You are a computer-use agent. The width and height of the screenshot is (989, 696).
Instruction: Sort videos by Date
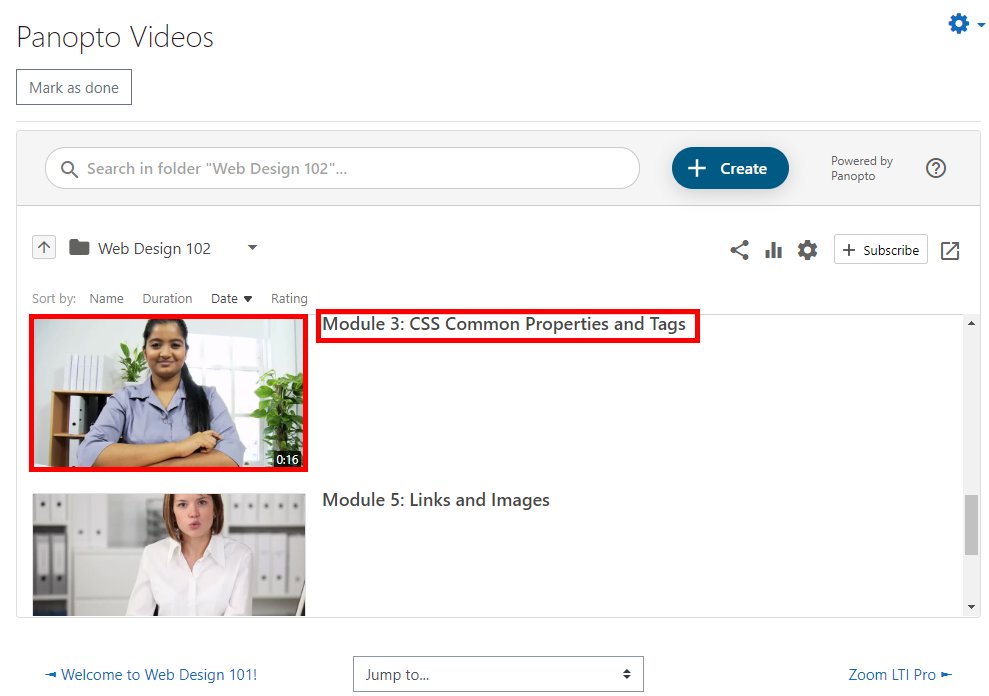[231, 298]
